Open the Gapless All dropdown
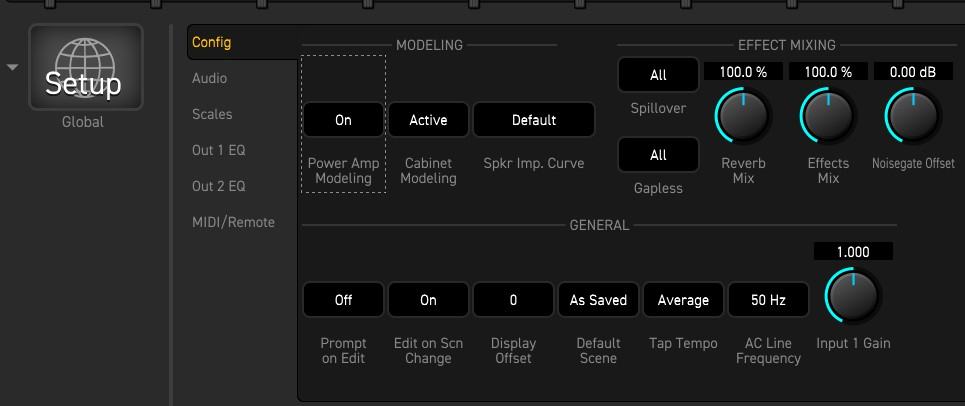 click(x=658, y=155)
